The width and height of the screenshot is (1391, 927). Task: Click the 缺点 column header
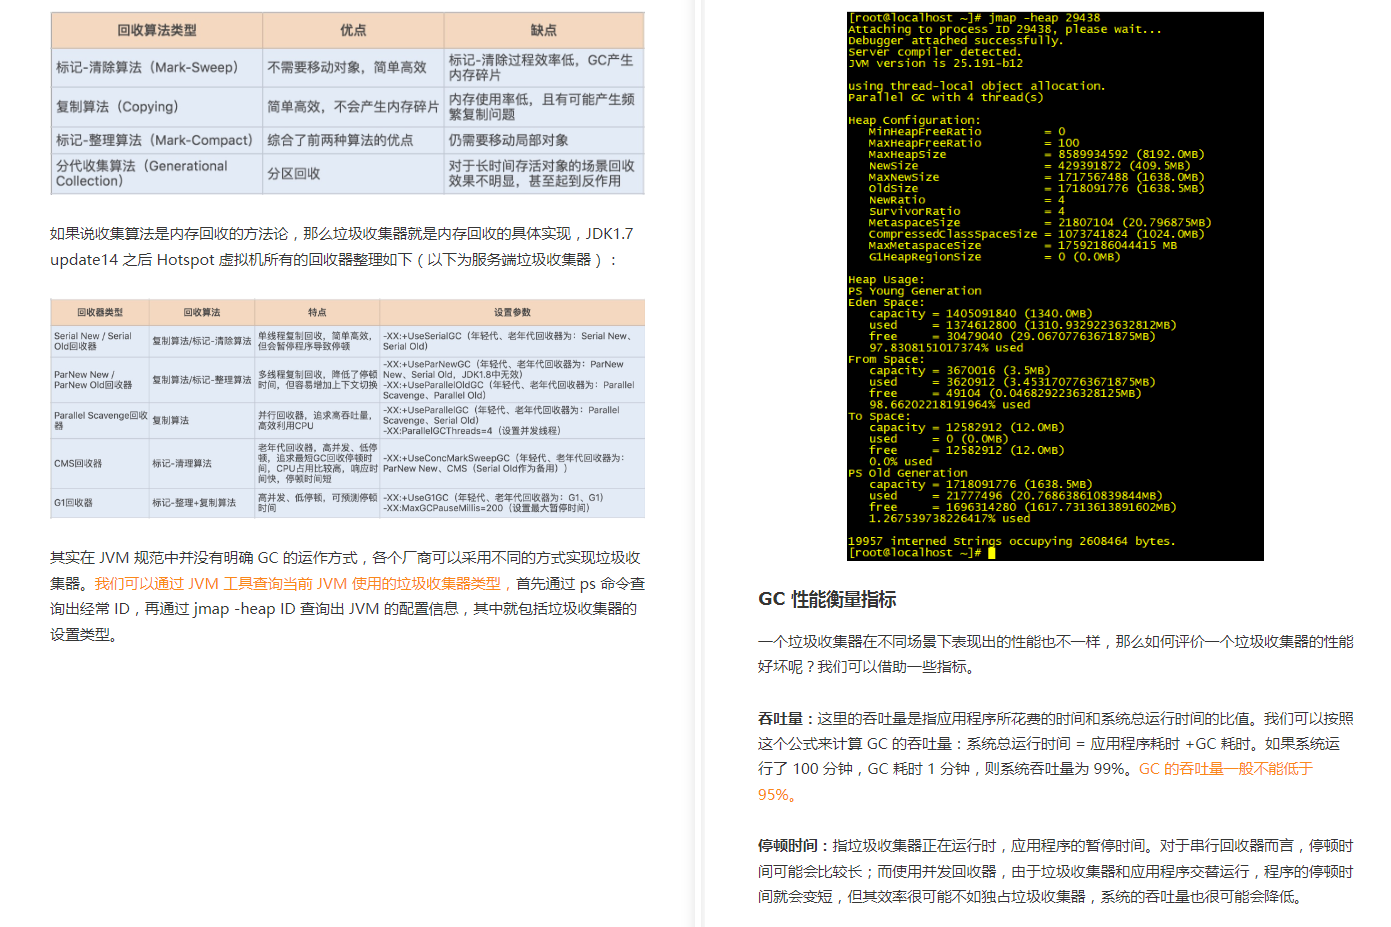coord(543,30)
